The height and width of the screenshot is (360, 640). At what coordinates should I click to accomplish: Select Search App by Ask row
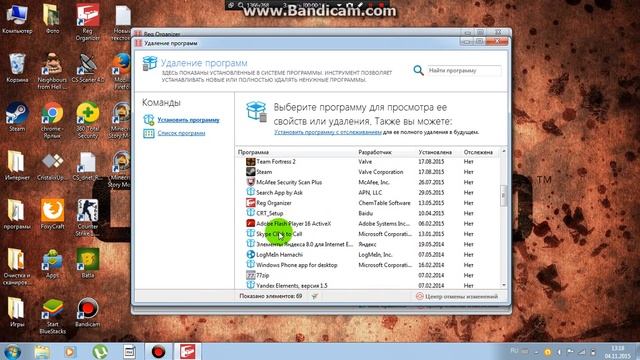point(368,193)
